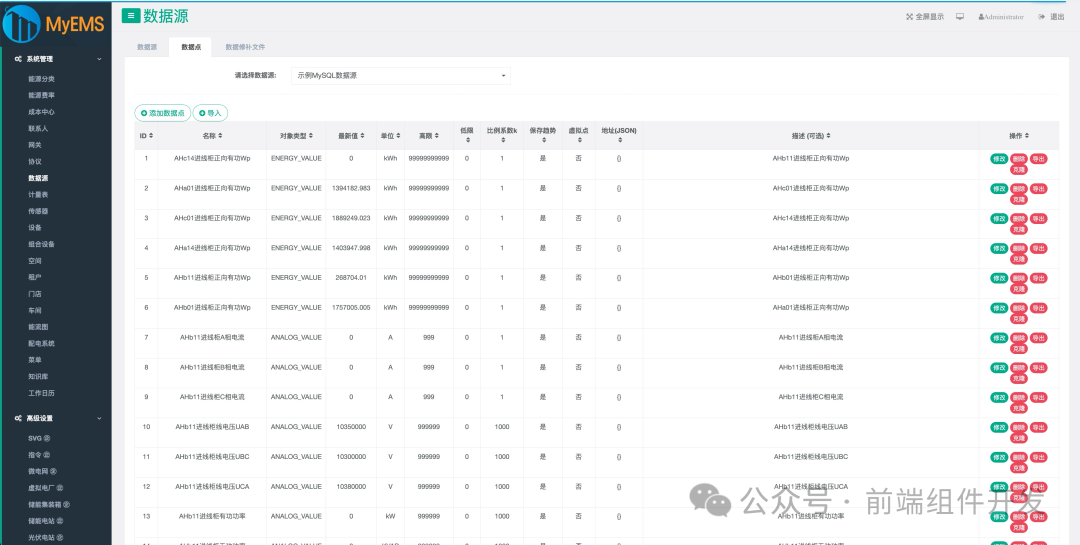Sort by the 操作 column
This screenshot has width=1080, height=545.
pos(1019,136)
